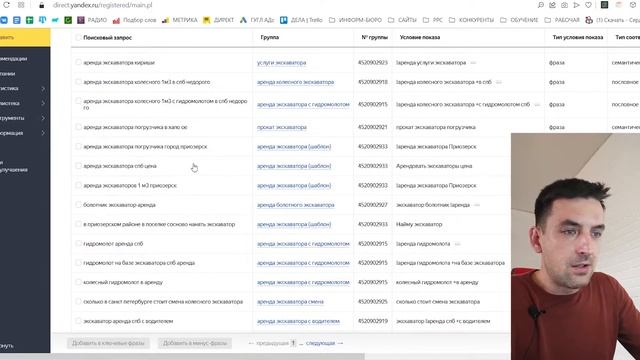
Task: Open the РАБОЧАЯ bookmarks folder
Action: 562,20
